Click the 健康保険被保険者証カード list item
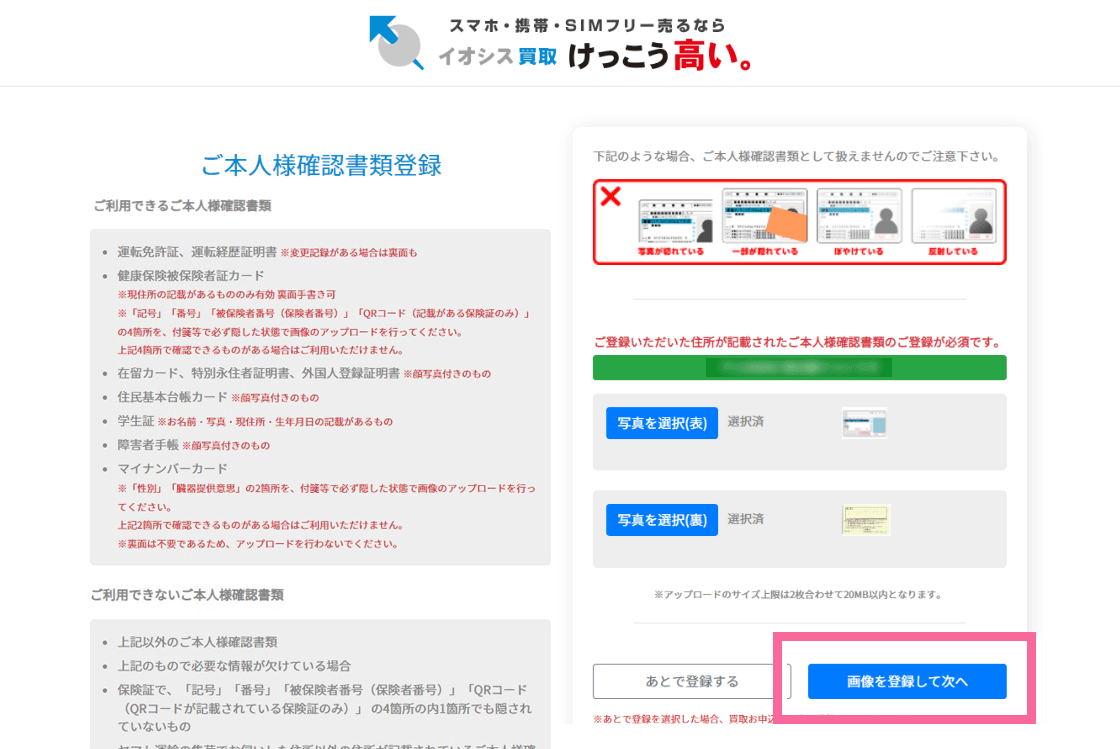1120x749 pixels. click(190, 275)
